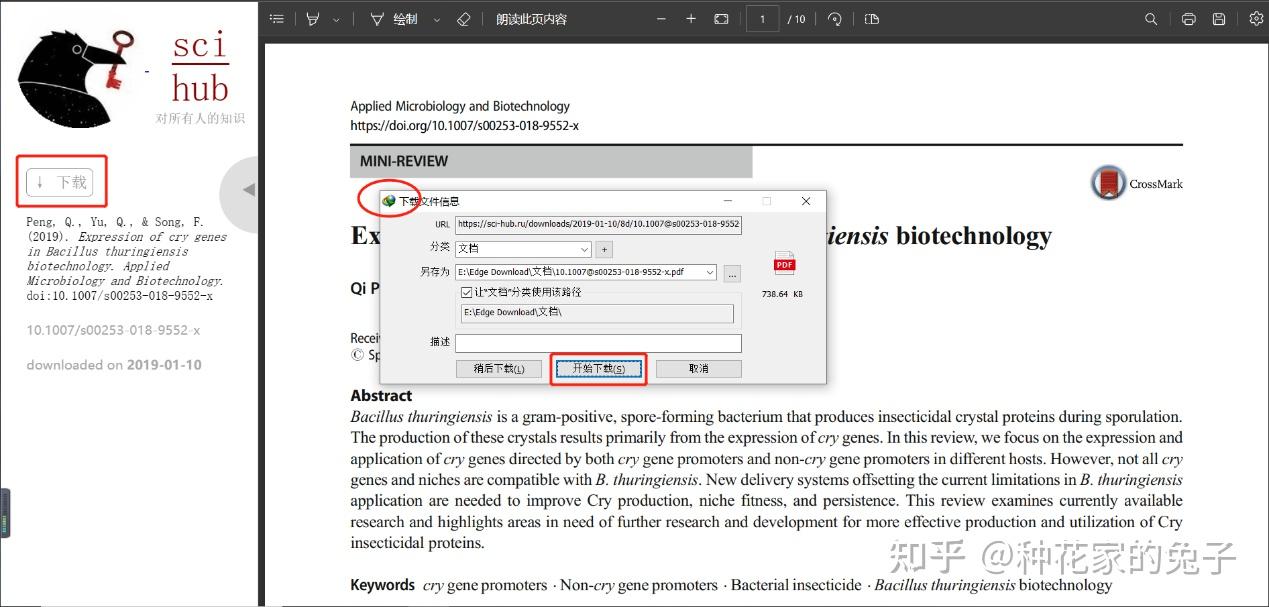Select the highlighter tool

pos(313,18)
